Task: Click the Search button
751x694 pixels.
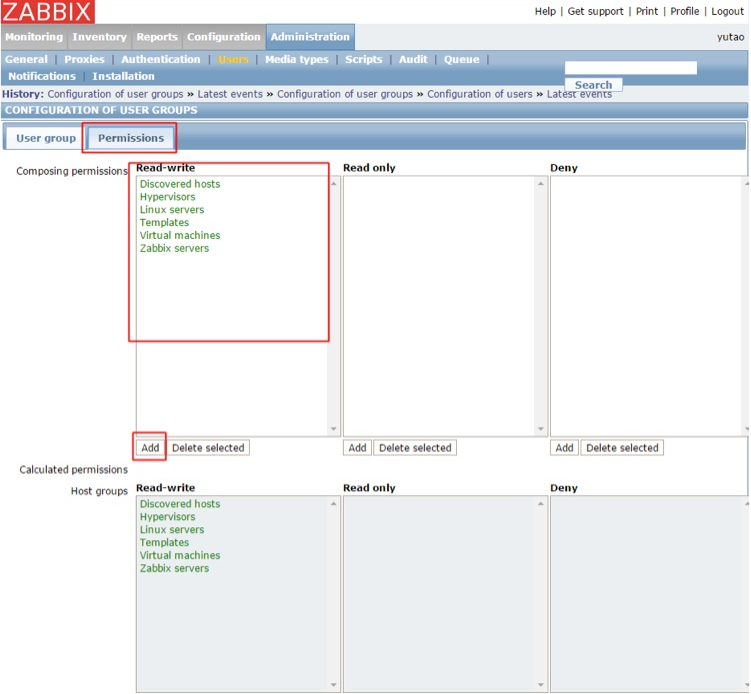Action: (593, 85)
